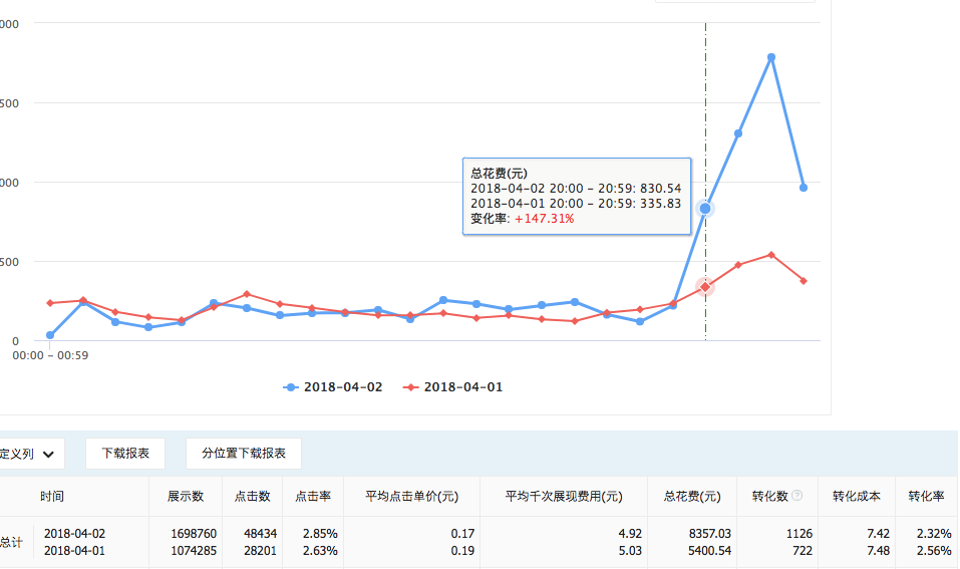Click the 分位置下载报表 button
The image size is (960, 569).
pos(243,454)
